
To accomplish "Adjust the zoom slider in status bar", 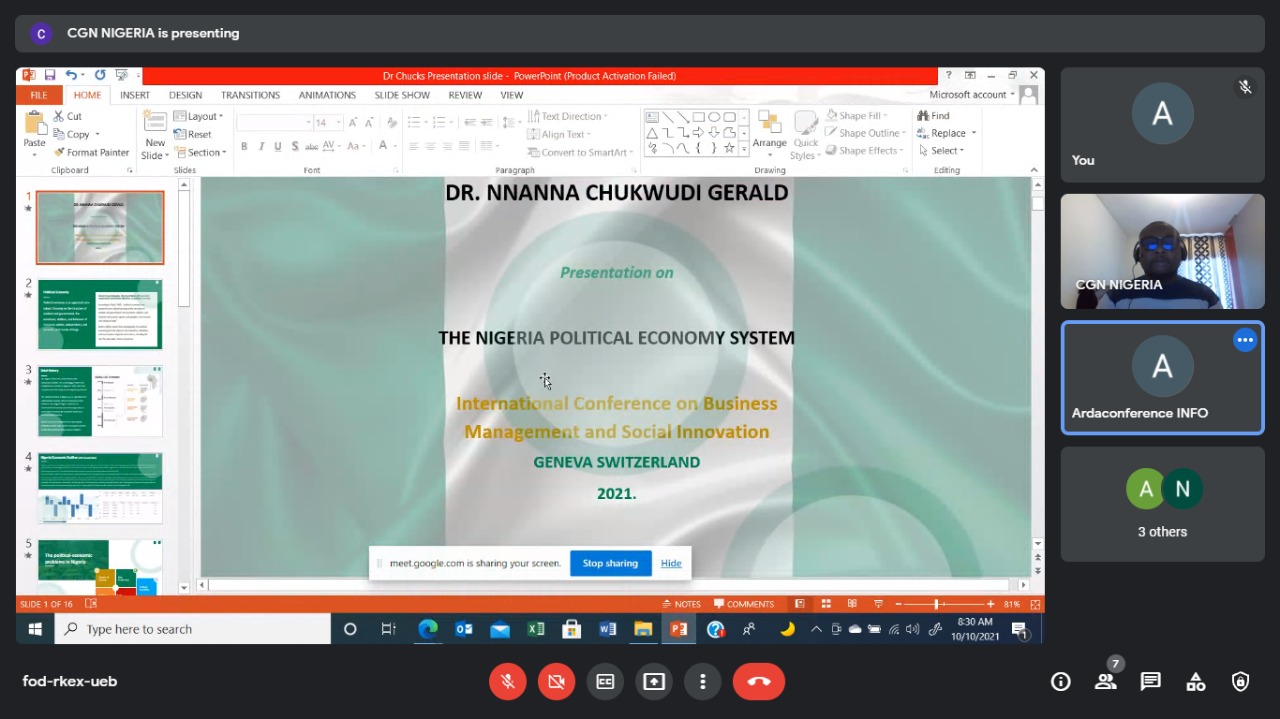I will click(937, 604).
